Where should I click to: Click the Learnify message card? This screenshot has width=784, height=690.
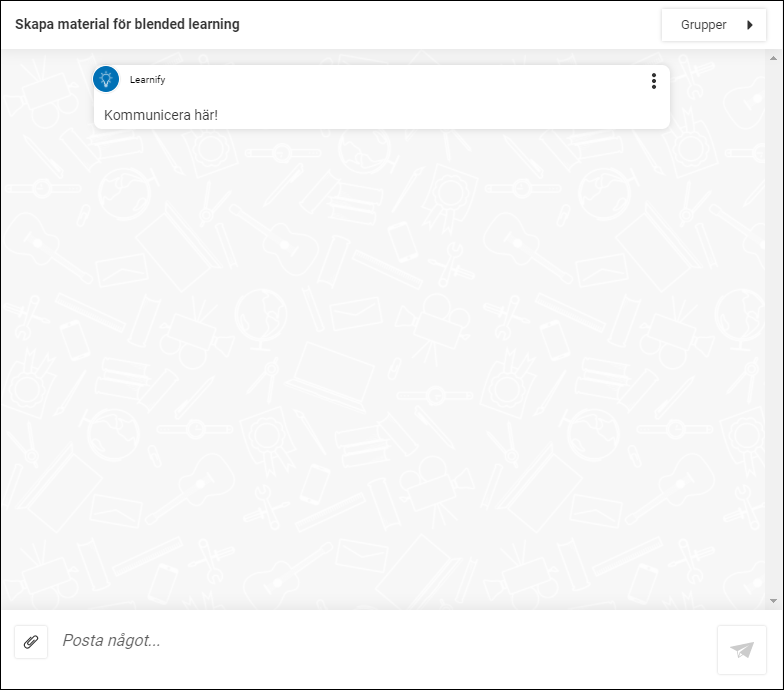pyautogui.click(x=382, y=97)
